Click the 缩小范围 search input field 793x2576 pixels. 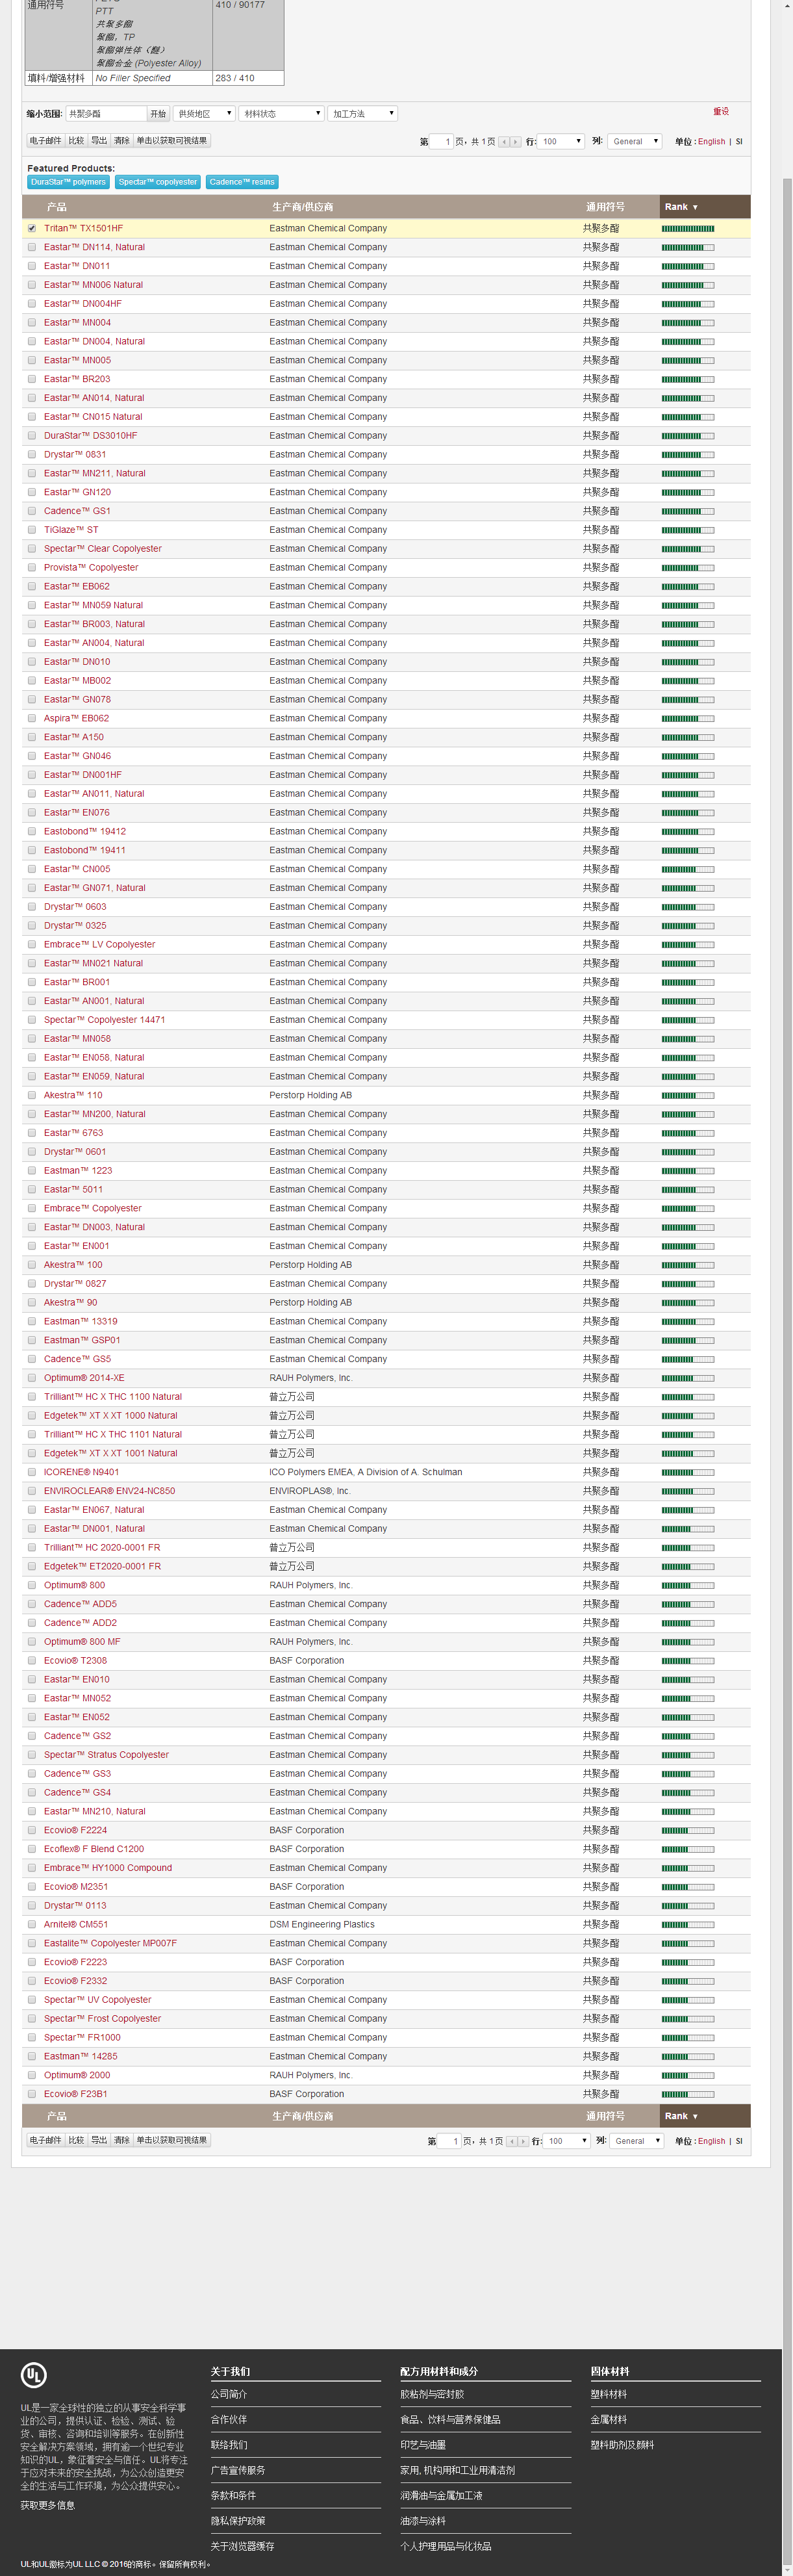click(x=106, y=114)
